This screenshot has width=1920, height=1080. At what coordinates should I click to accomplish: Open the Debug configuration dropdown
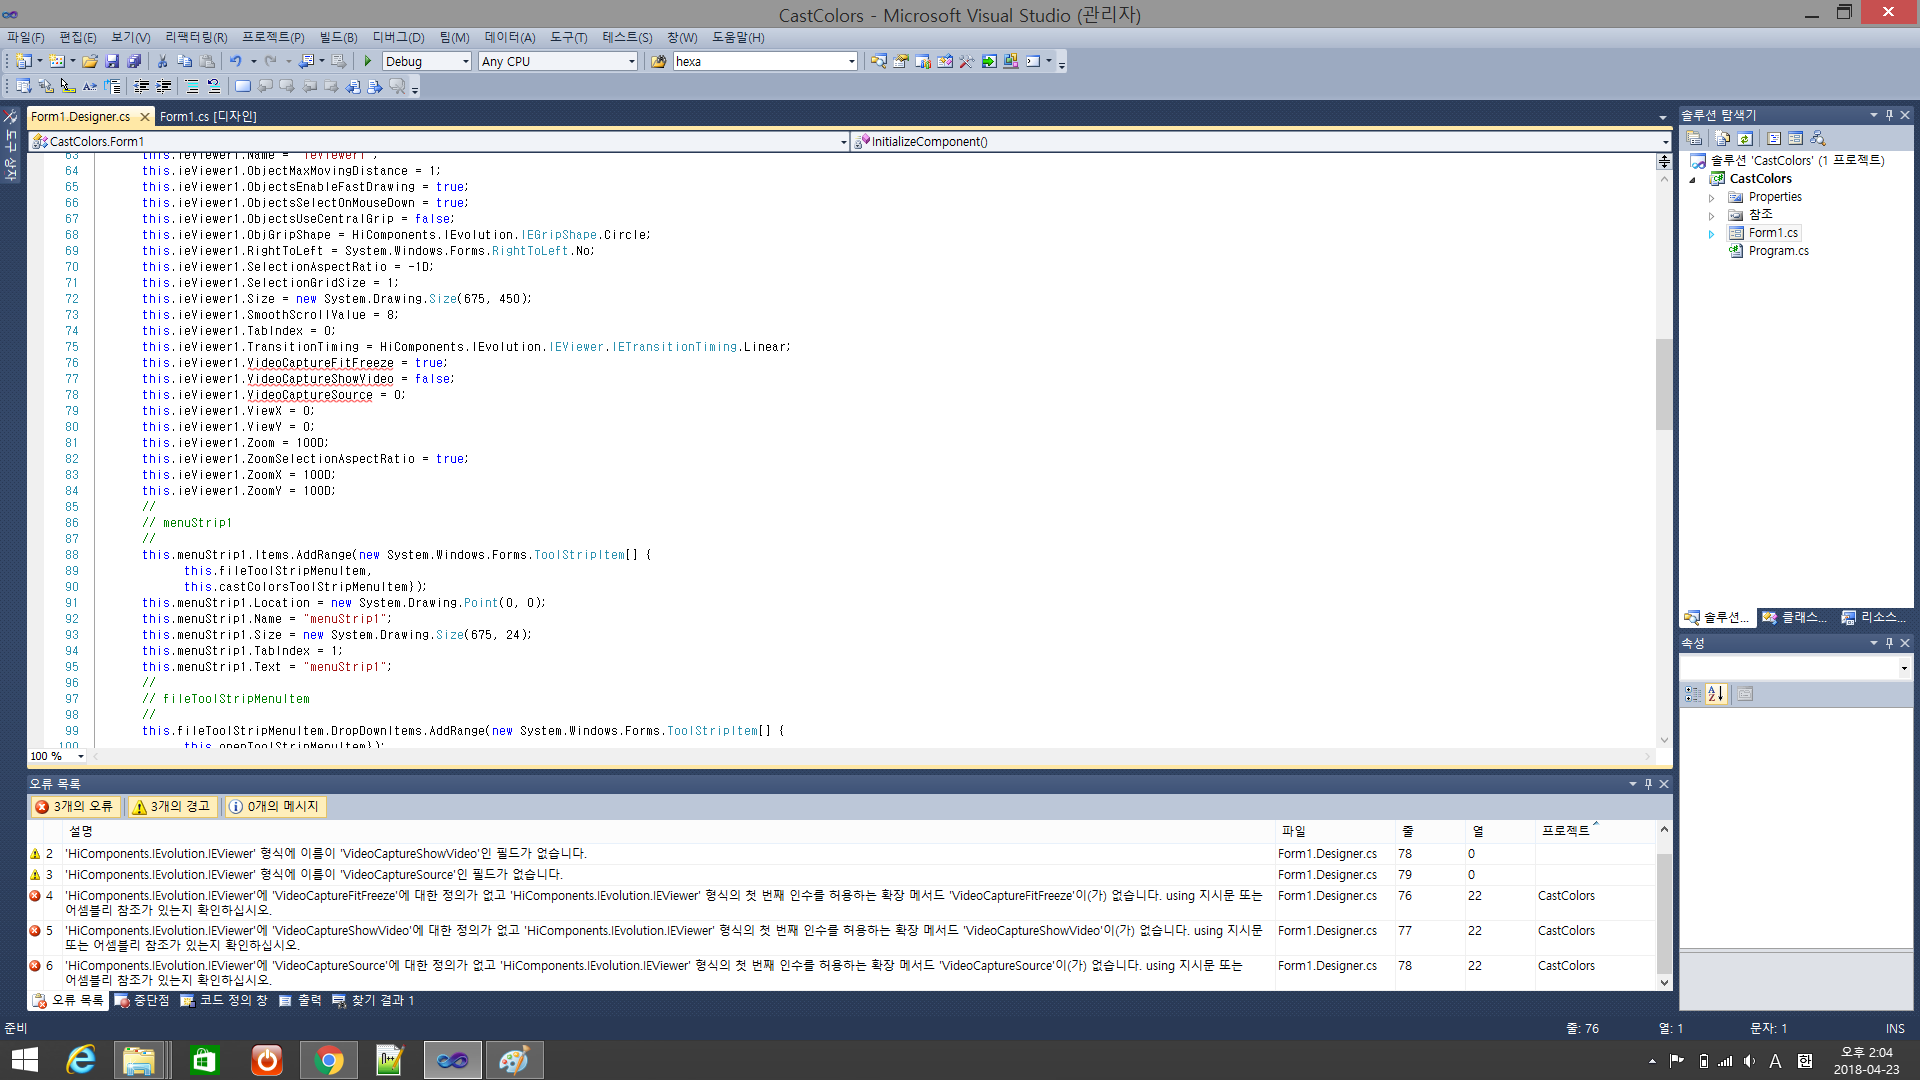[x=466, y=61]
